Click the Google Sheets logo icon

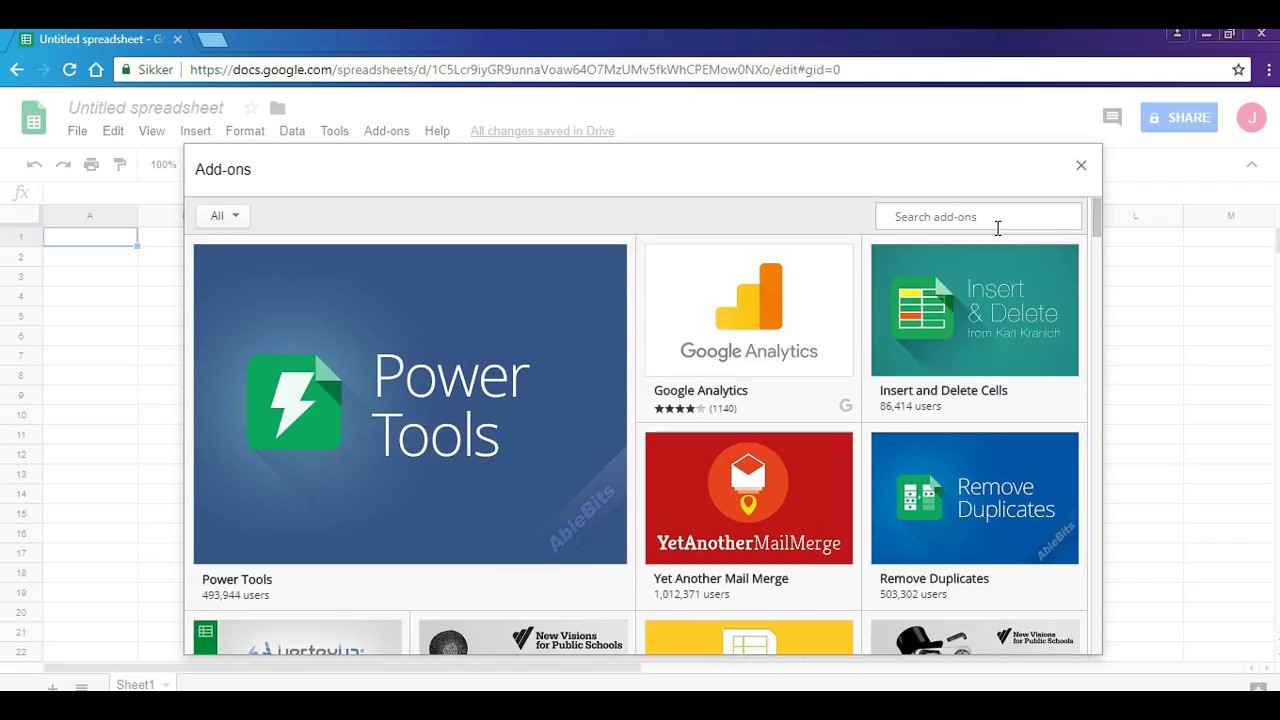pos(34,118)
